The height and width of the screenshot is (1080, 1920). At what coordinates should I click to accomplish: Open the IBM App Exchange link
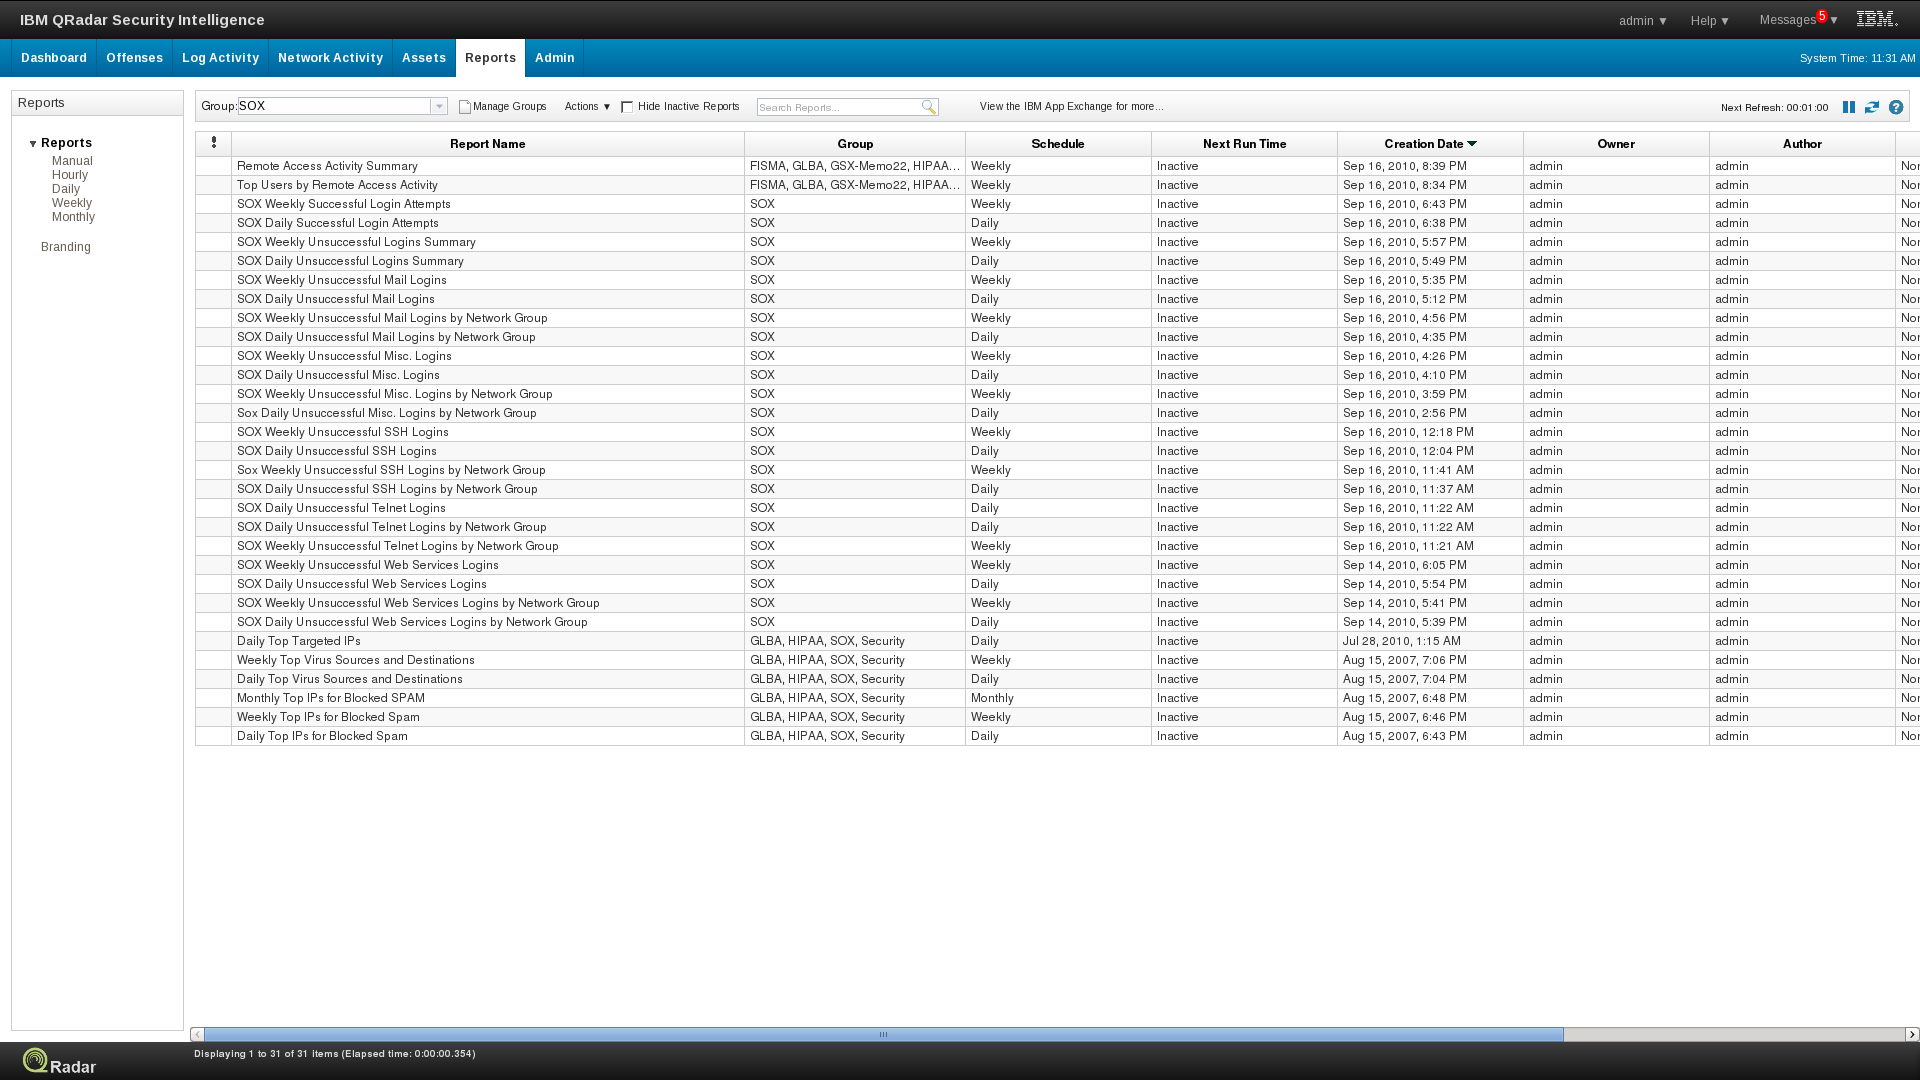pos(1069,106)
